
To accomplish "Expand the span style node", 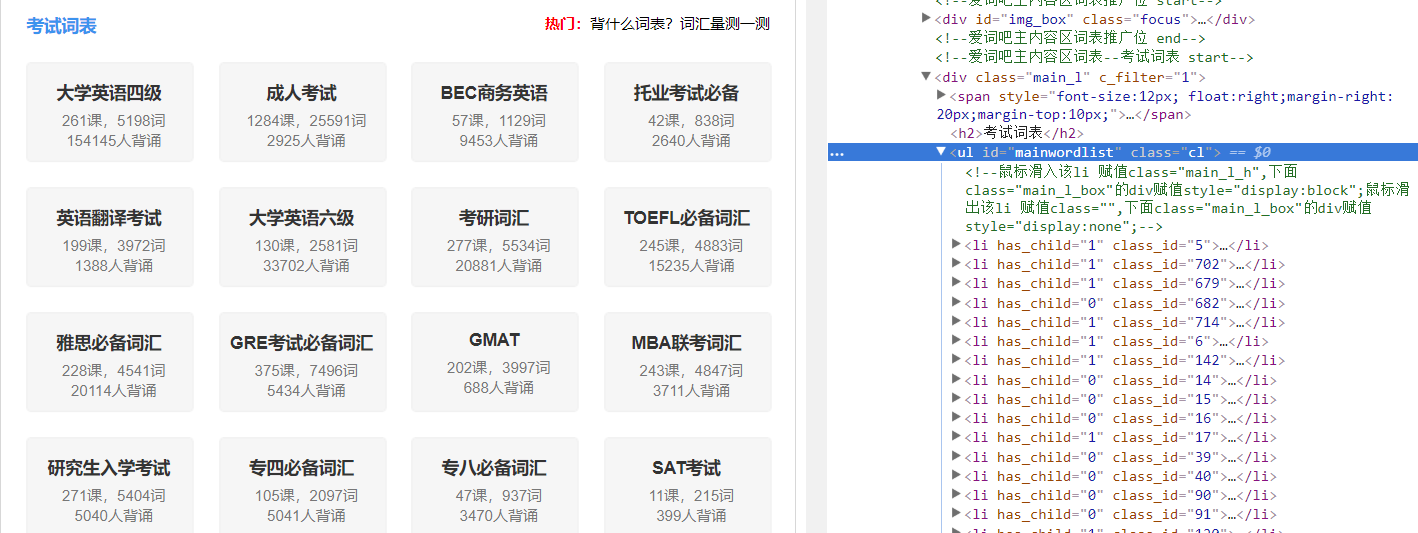I will [x=941, y=94].
